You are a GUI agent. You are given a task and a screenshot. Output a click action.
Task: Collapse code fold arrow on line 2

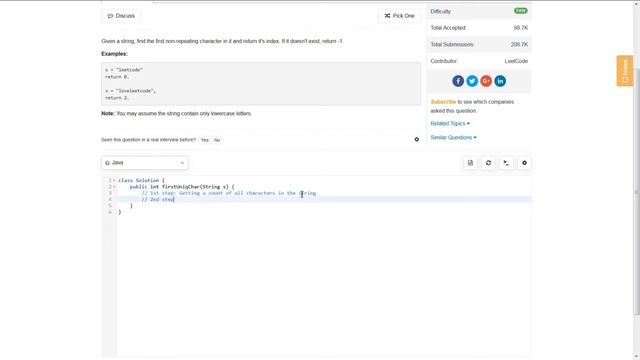point(114,187)
